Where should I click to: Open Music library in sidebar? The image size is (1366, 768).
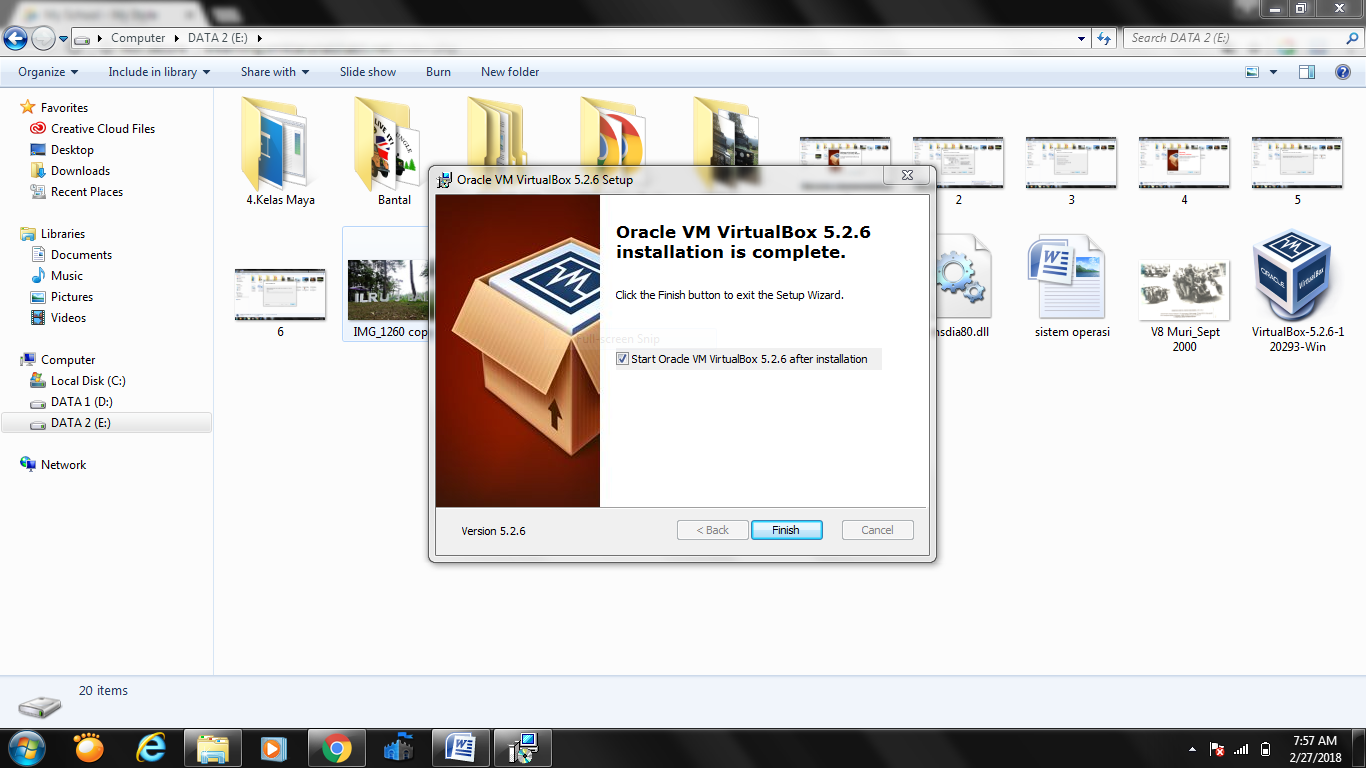(x=67, y=276)
